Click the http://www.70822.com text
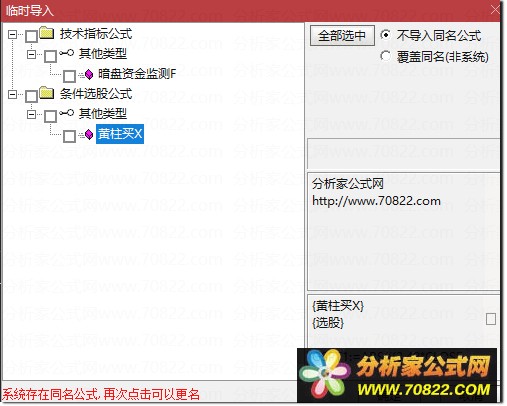This screenshot has width=507, height=406. click(x=376, y=201)
